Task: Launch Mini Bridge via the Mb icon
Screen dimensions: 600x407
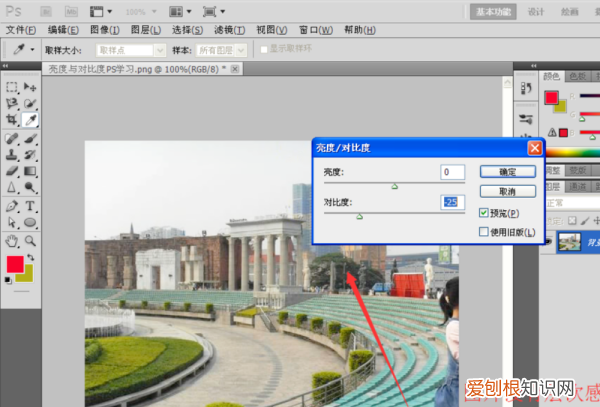Action: (71, 12)
